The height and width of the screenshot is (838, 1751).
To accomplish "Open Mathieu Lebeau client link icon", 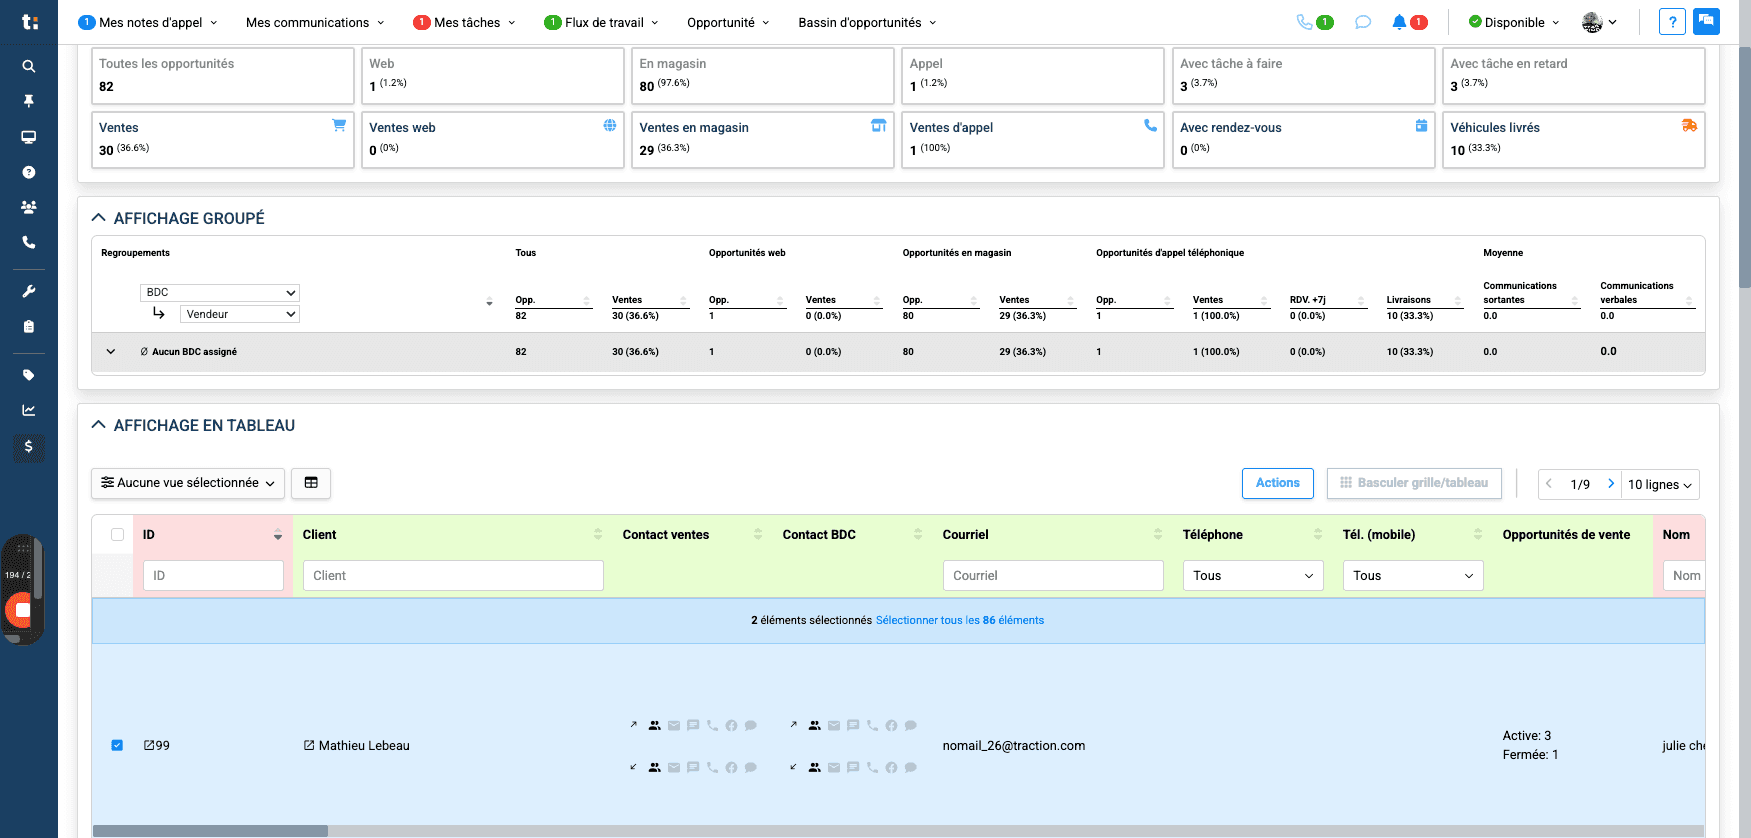I will pyautogui.click(x=309, y=746).
